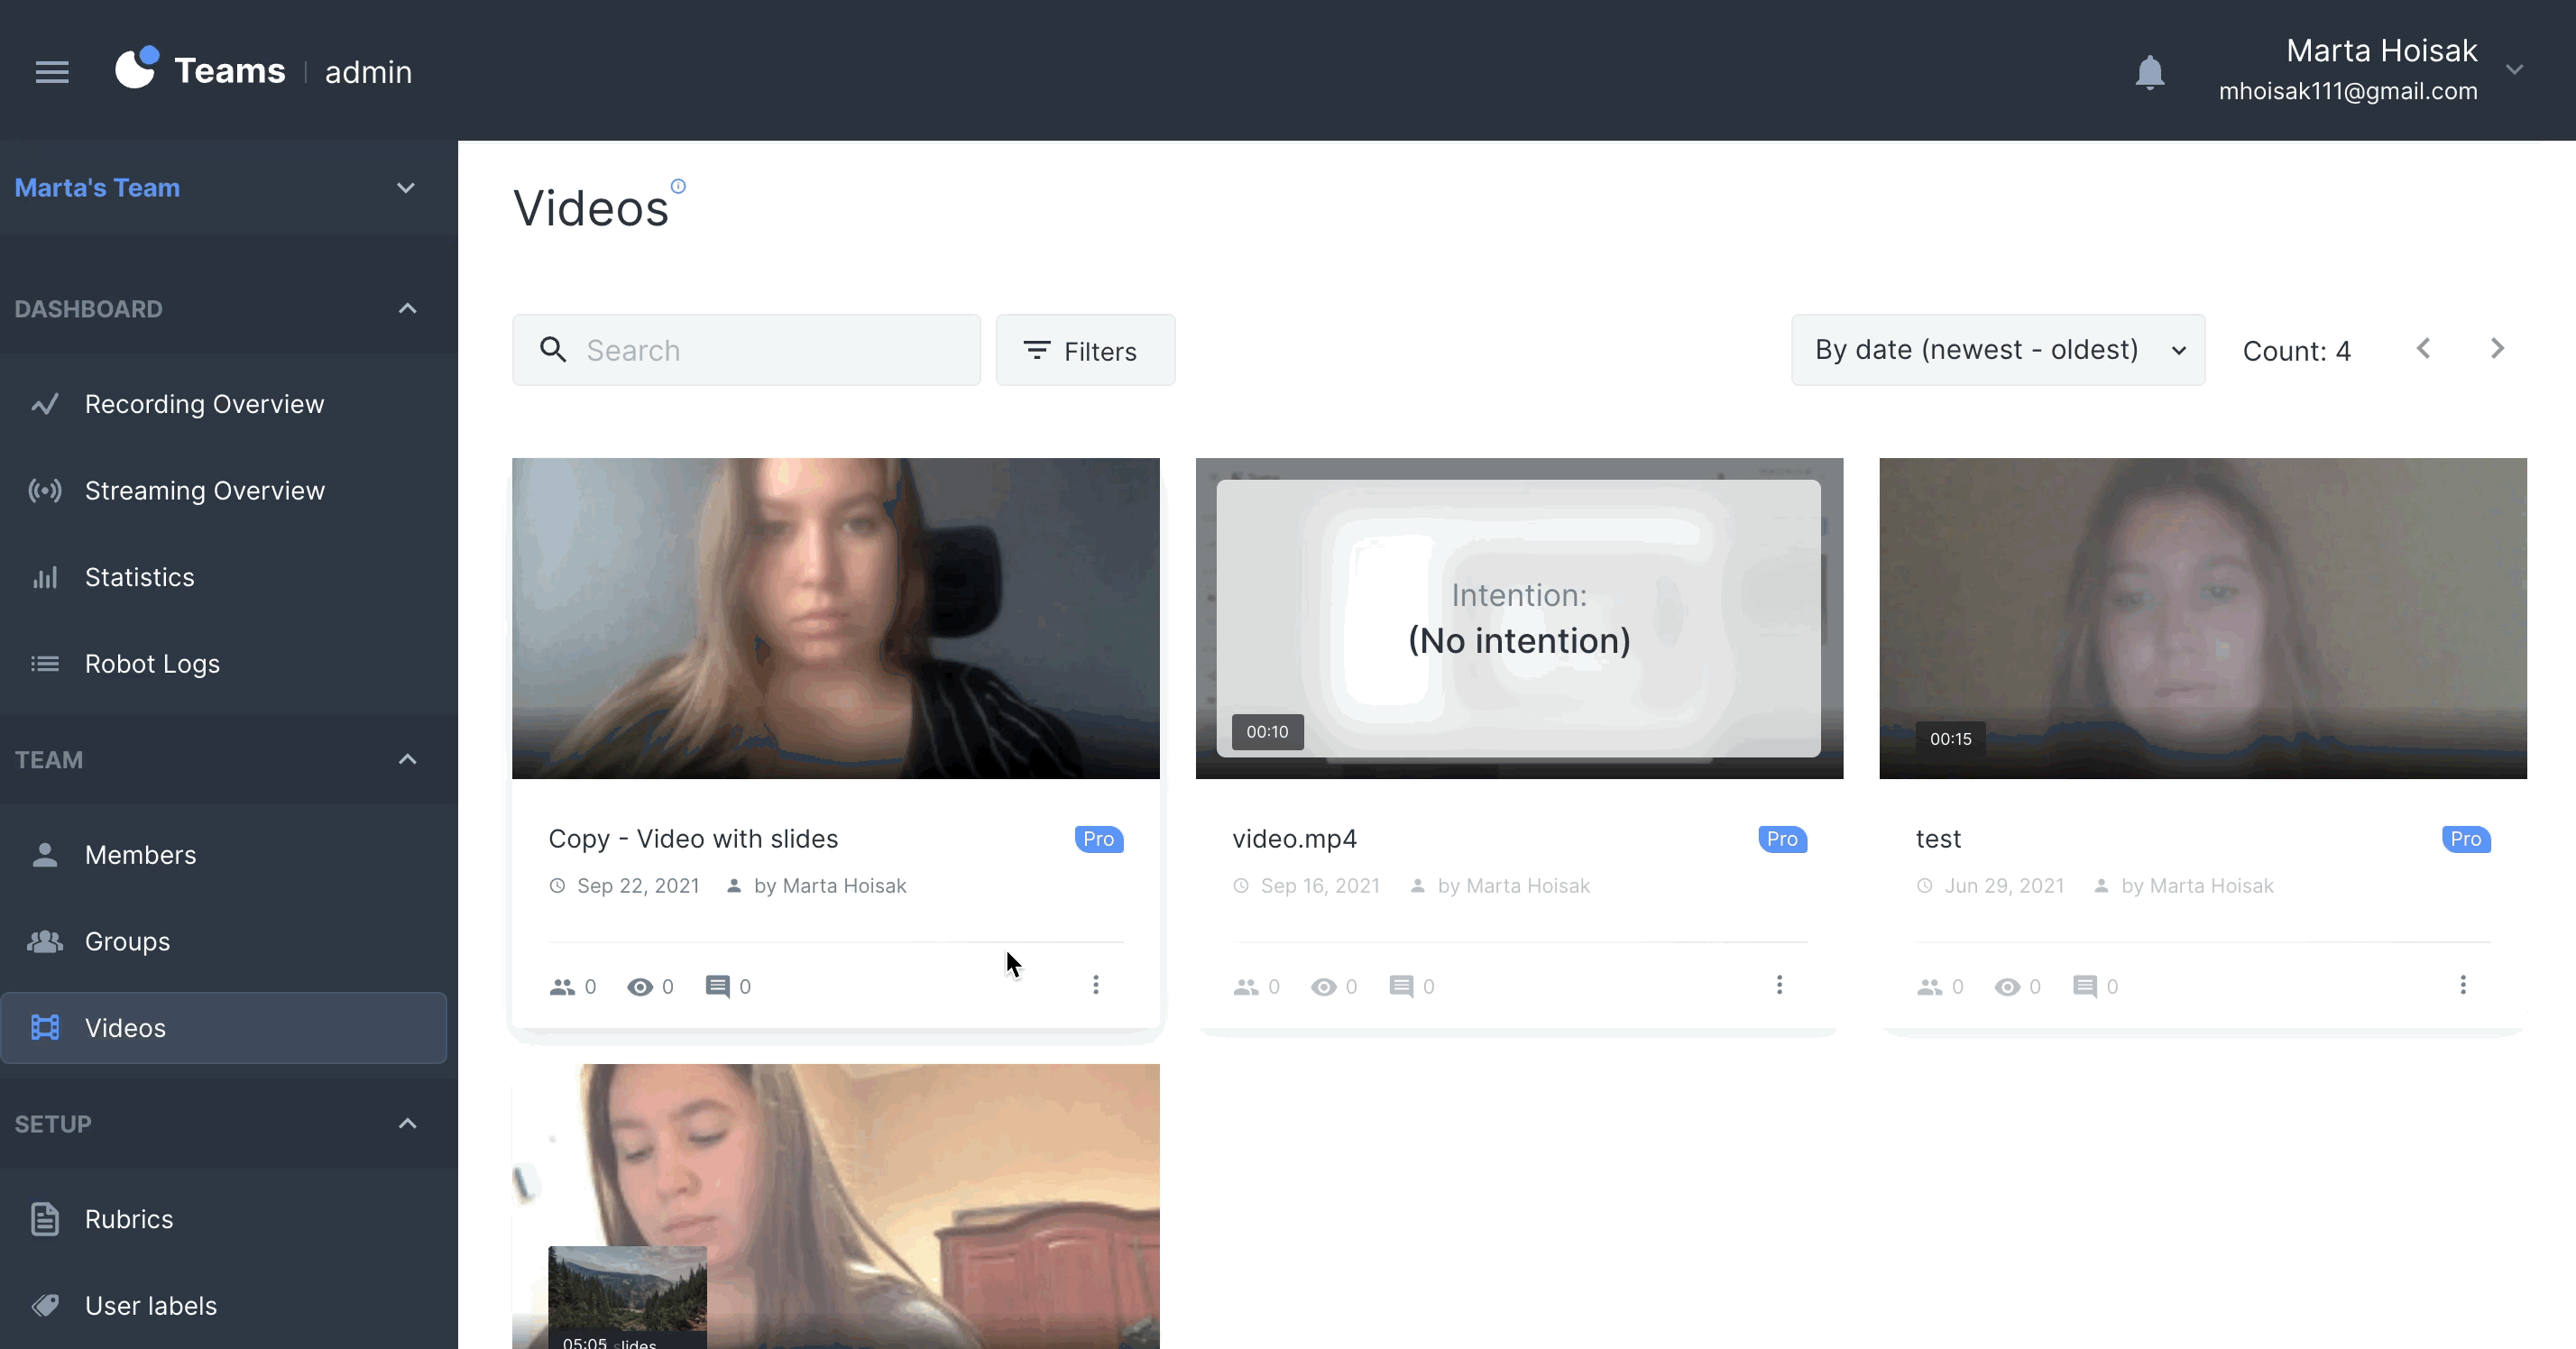Click the notifications bell icon
The height and width of the screenshot is (1349, 2576).
tap(2149, 72)
